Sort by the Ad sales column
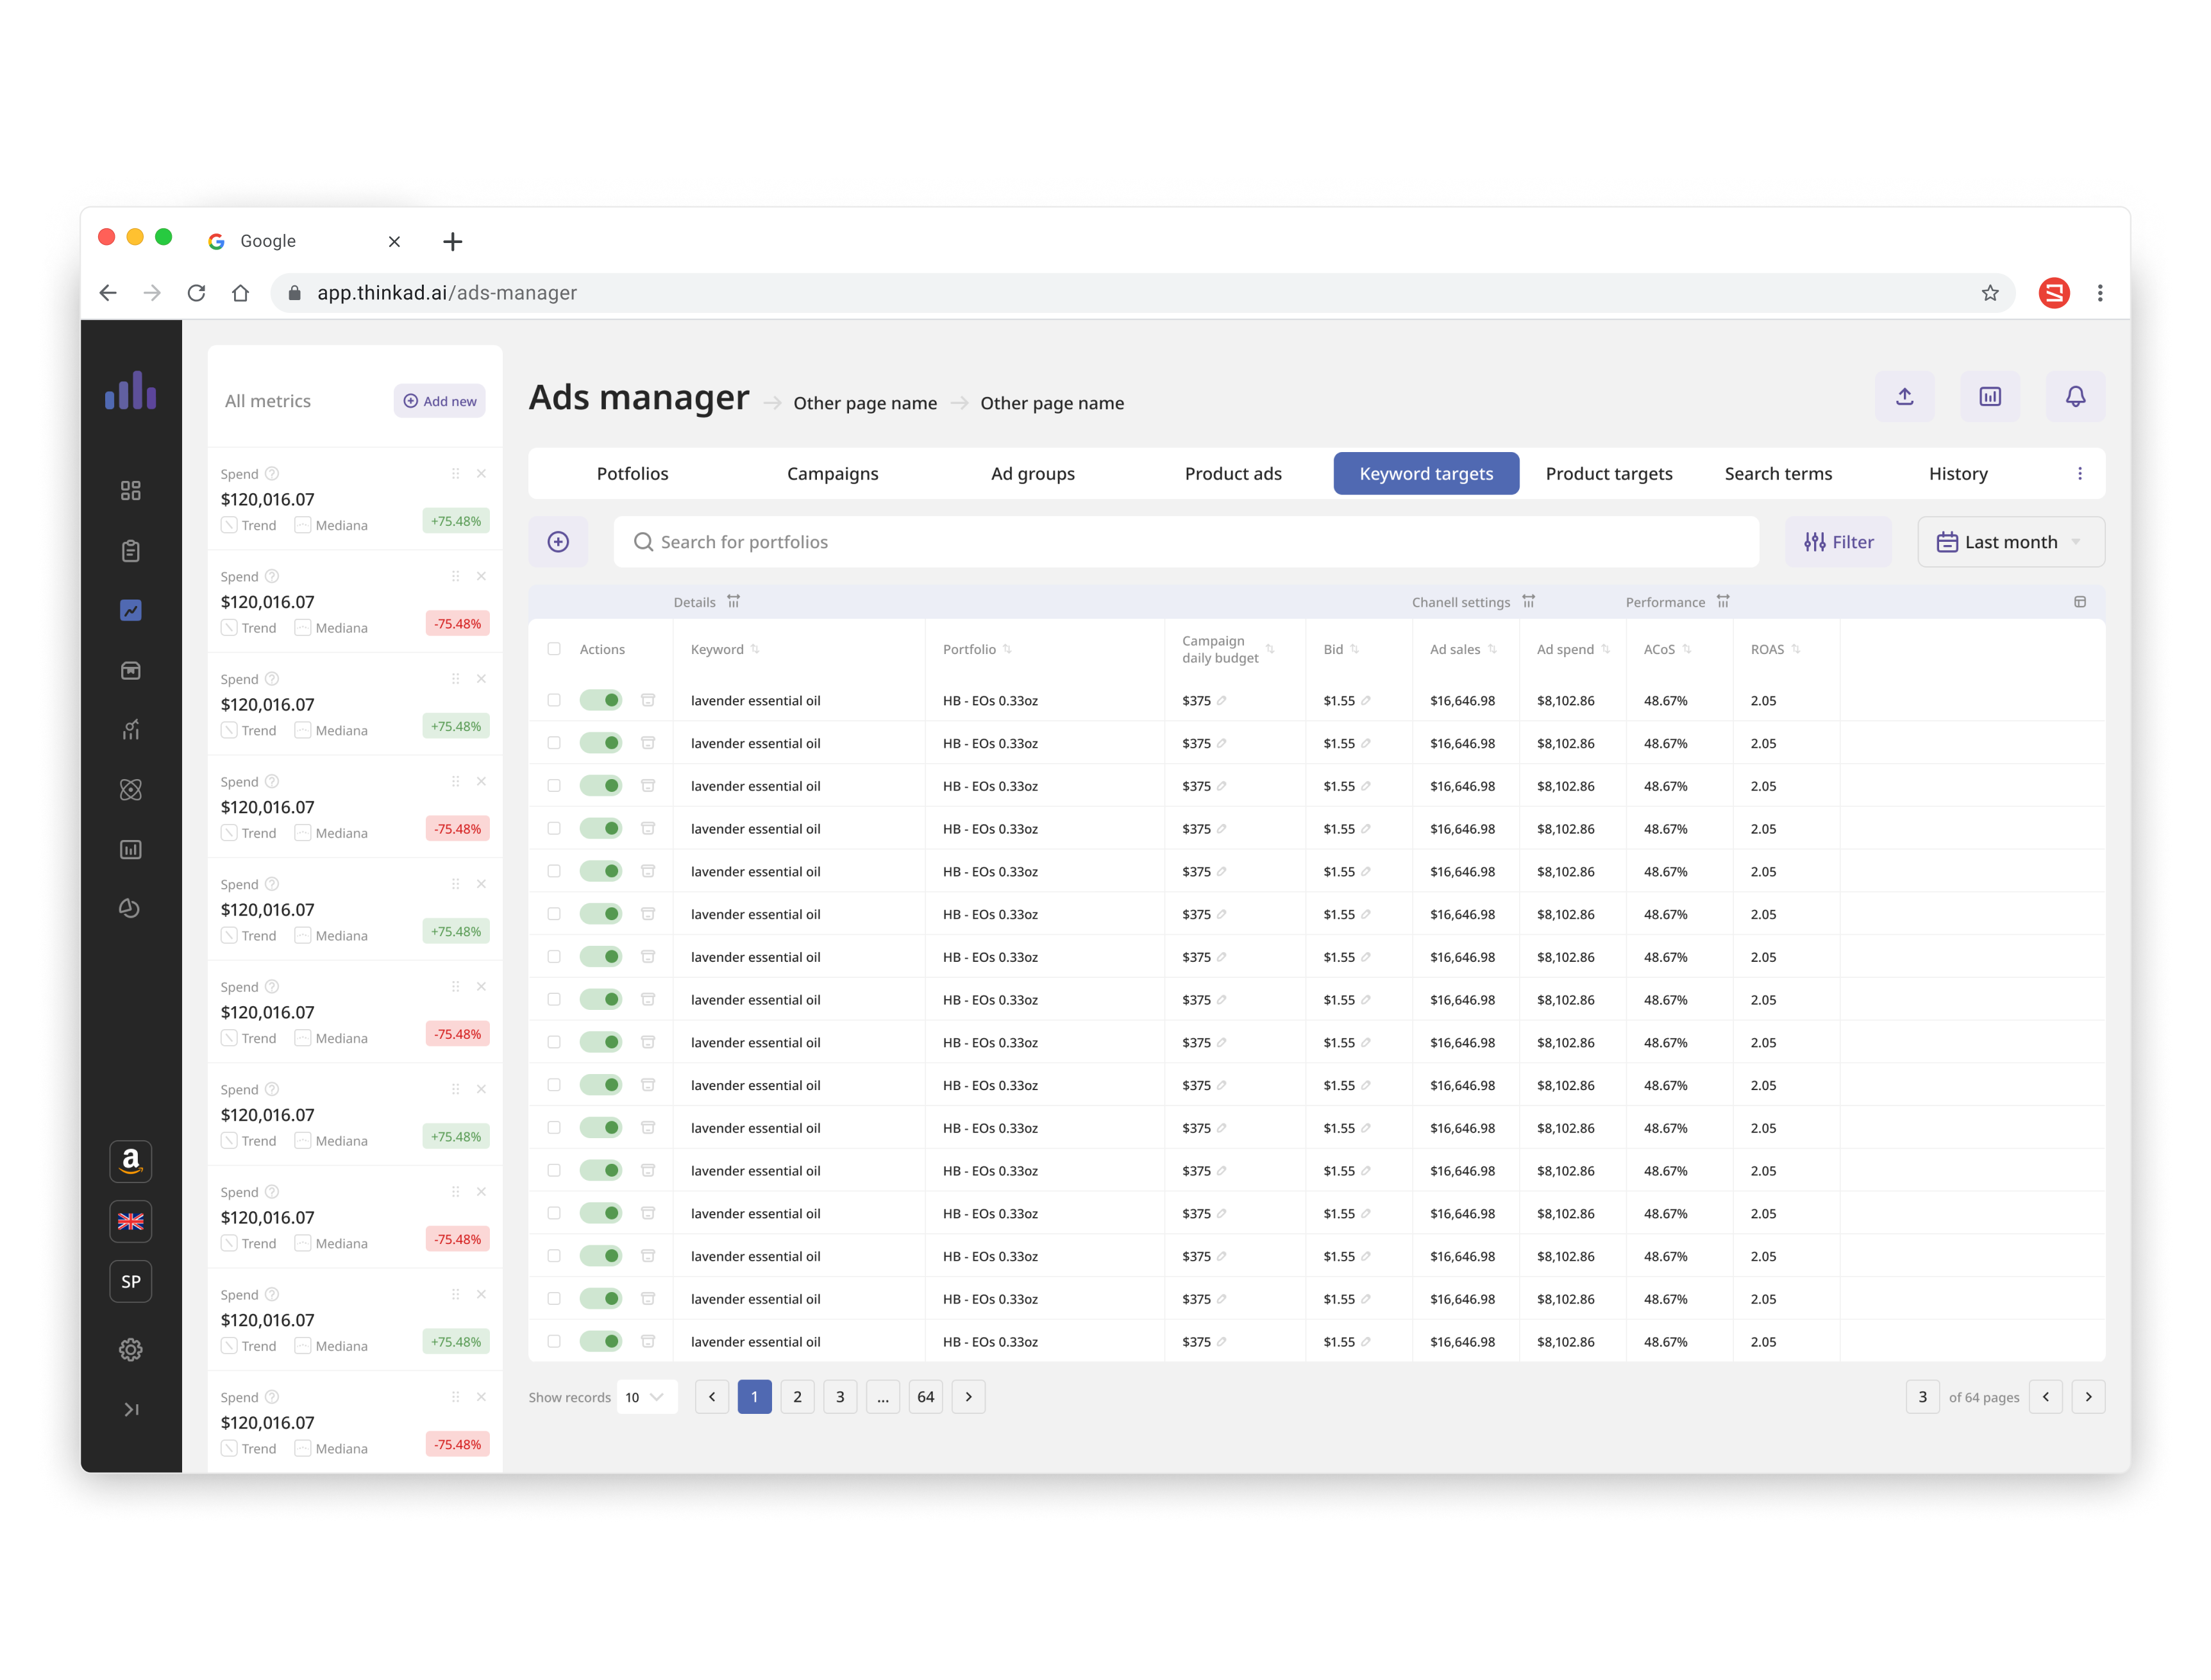 [x=1493, y=649]
